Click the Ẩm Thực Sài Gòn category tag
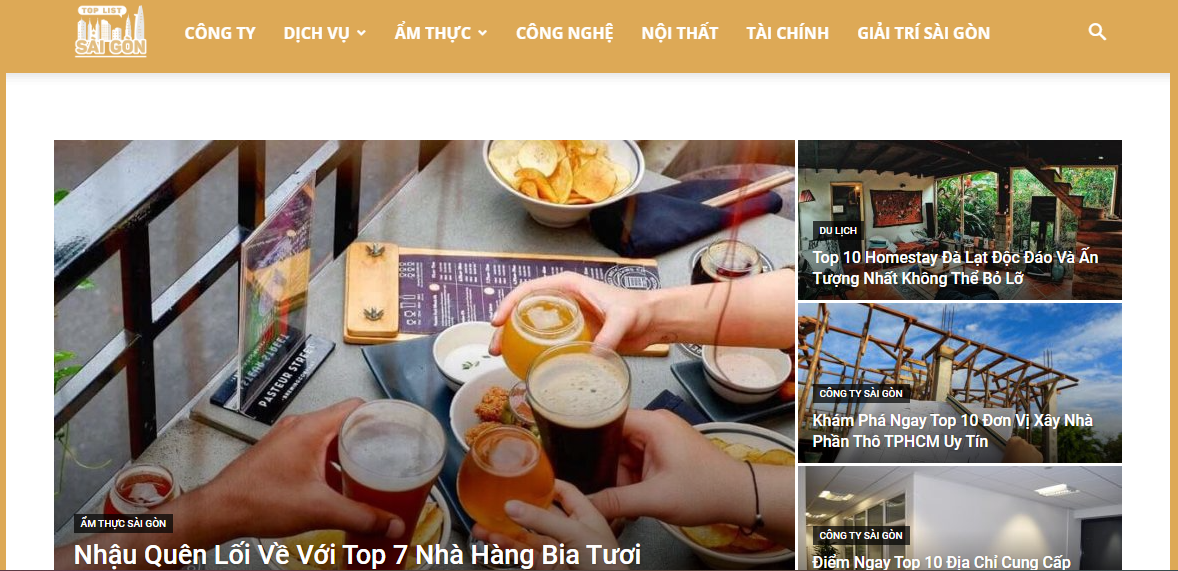This screenshot has width=1178, height=571. pyautogui.click(x=123, y=524)
